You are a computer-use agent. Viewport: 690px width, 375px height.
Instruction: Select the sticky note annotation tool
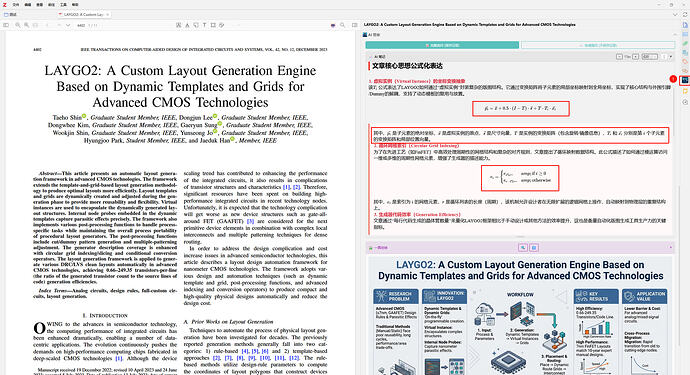tap(196, 25)
